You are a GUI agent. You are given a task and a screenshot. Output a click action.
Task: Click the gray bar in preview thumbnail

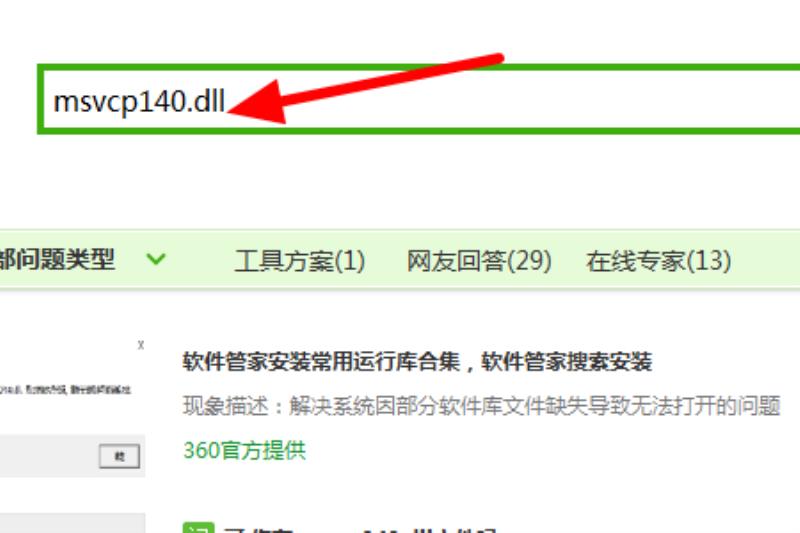(x=72, y=456)
